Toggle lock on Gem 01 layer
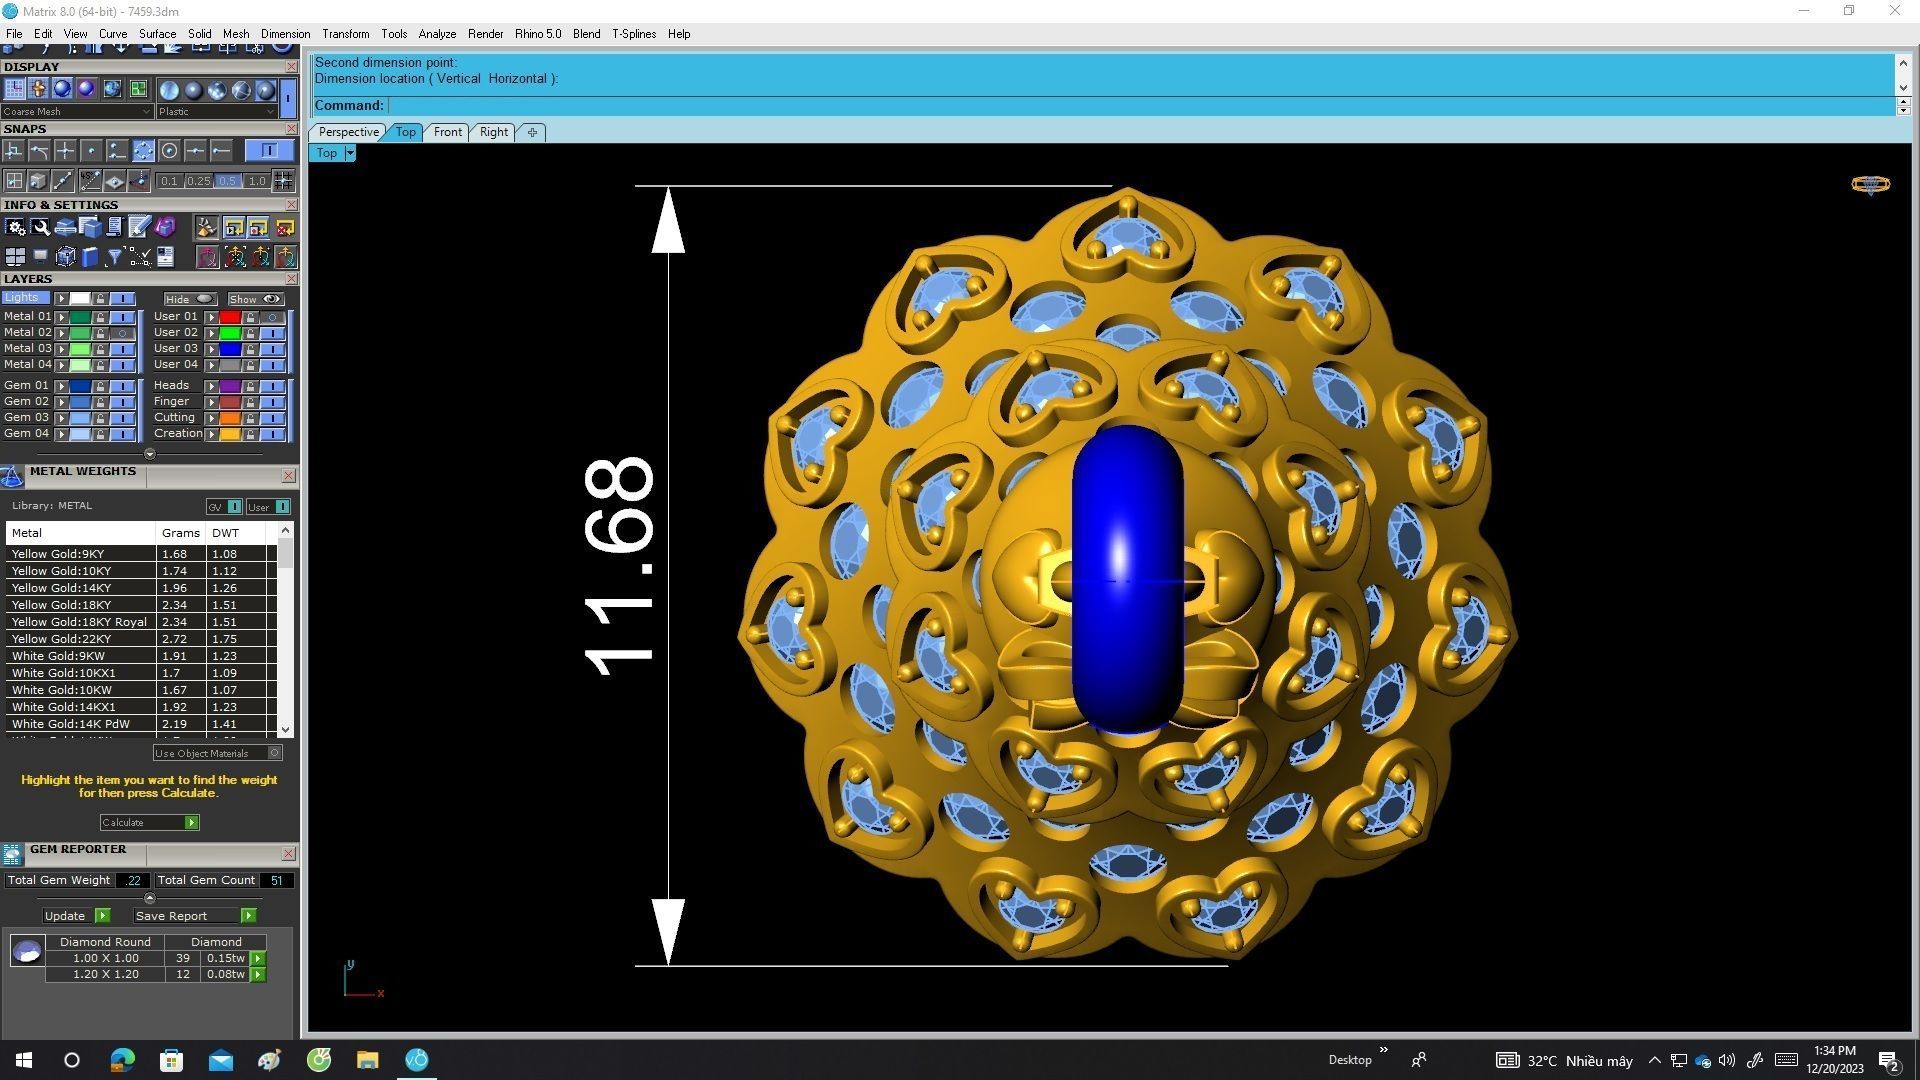This screenshot has height=1080, width=1920. (x=100, y=386)
